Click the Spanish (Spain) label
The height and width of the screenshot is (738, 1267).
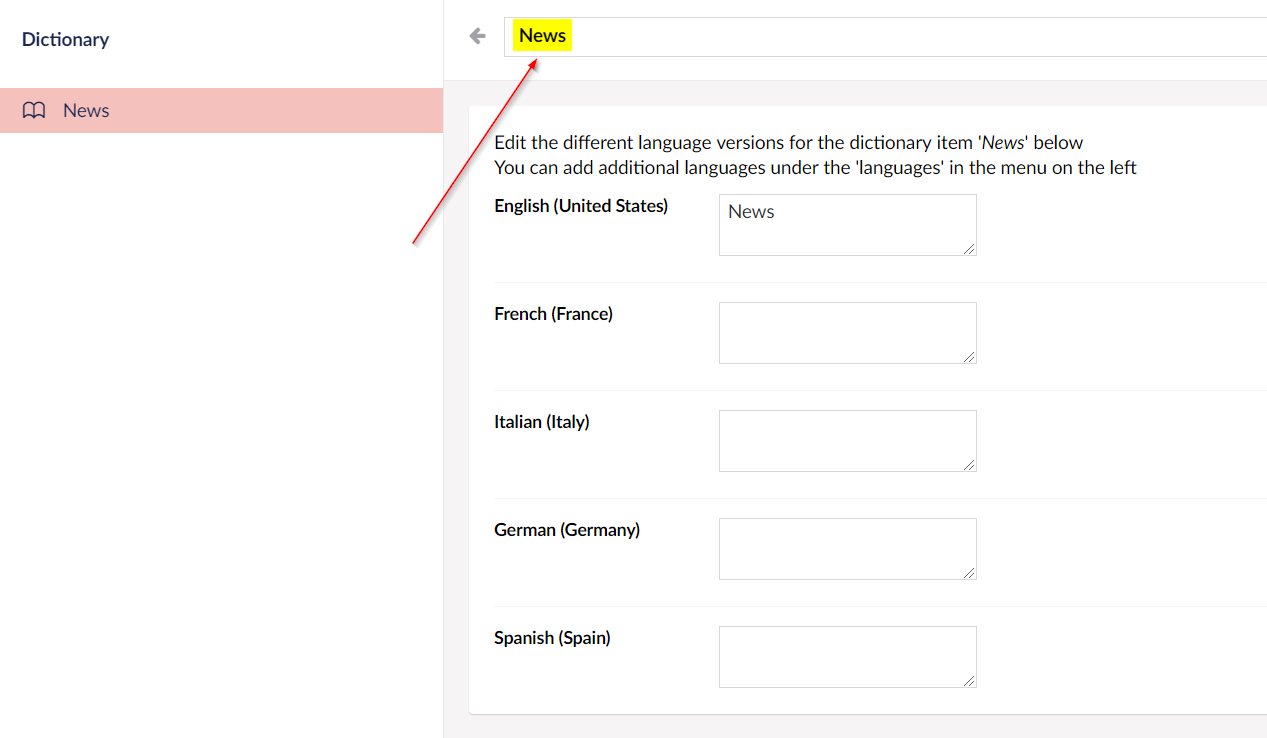tap(552, 638)
